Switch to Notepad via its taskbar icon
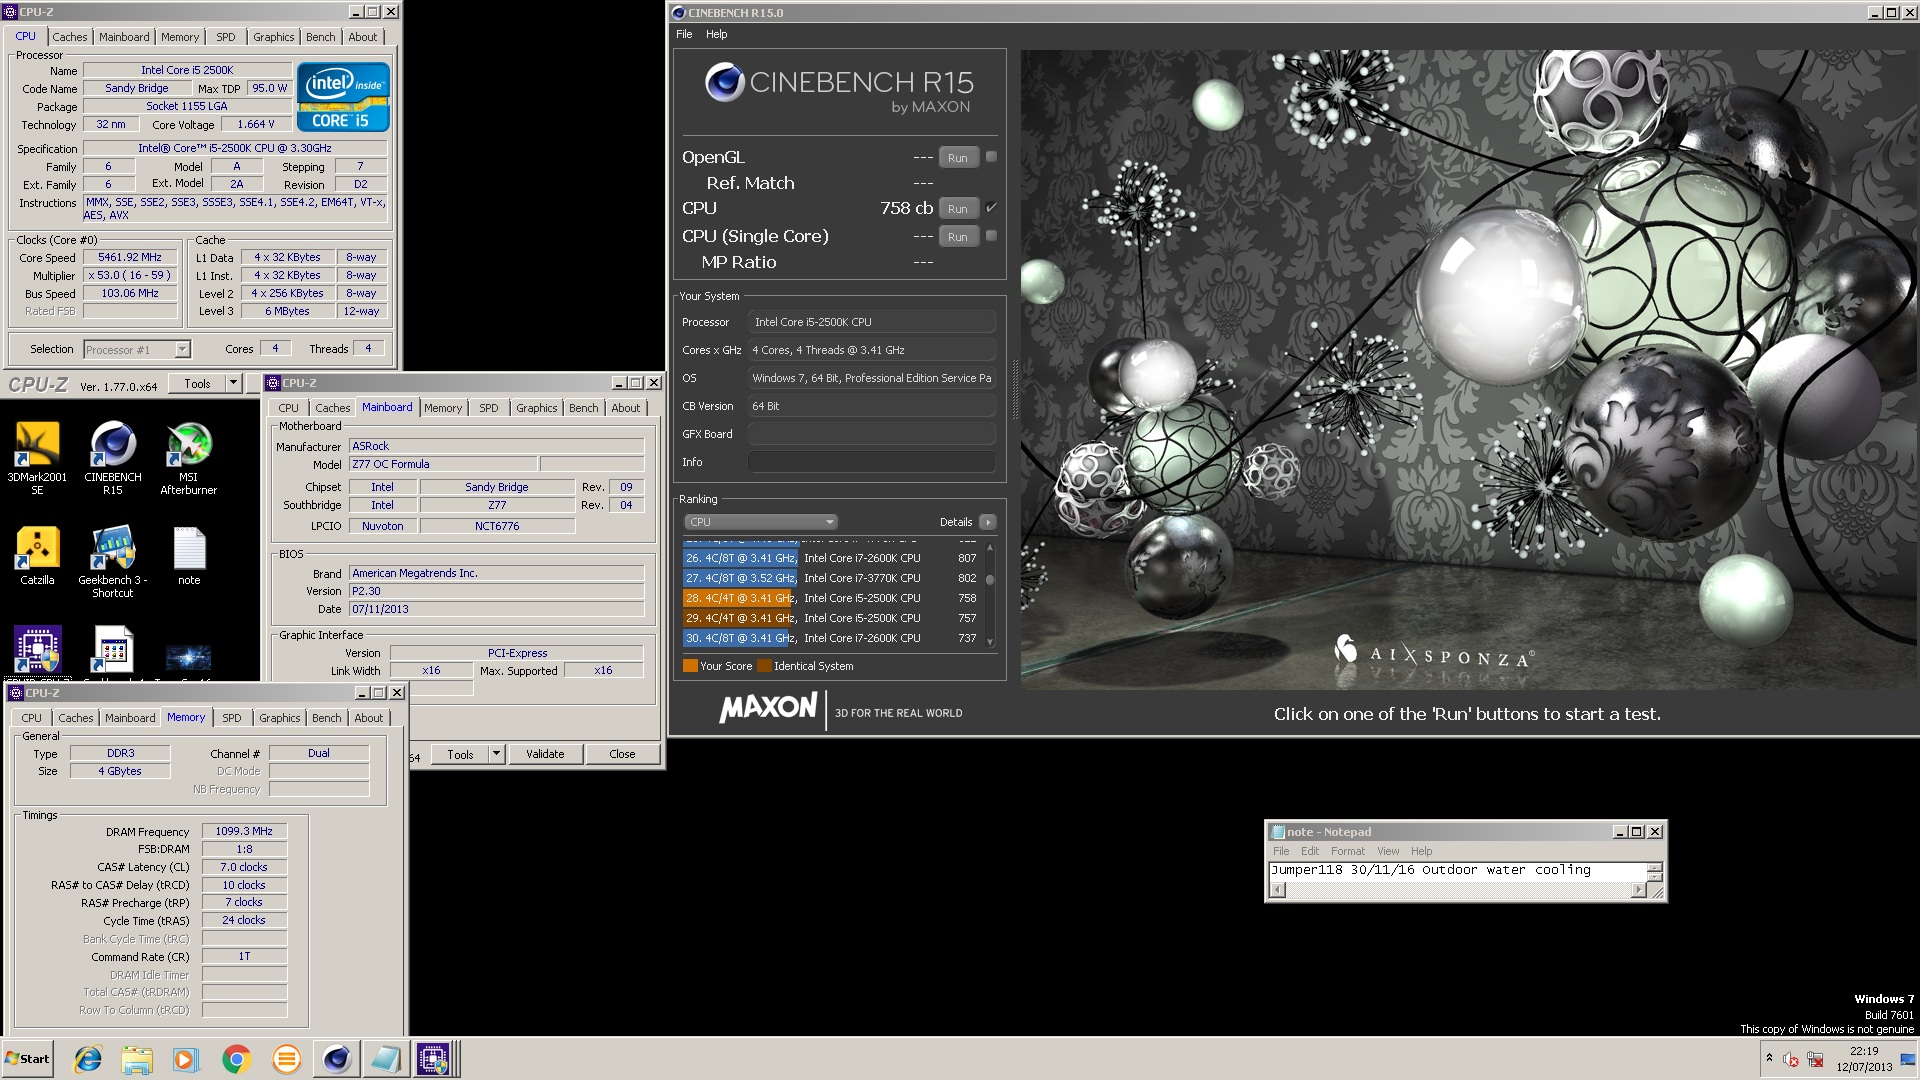Image resolution: width=1920 pixels, height=1080 pixels. click(385, 1059)
